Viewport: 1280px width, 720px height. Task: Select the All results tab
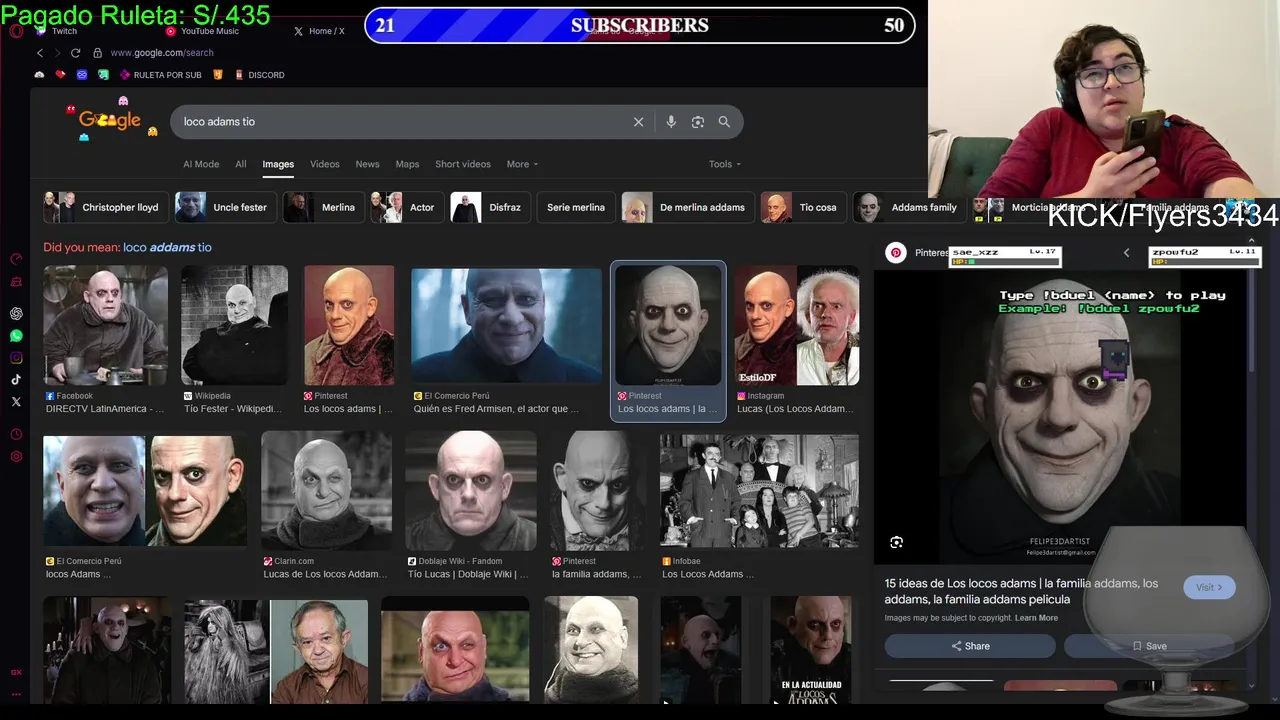click(x=241, y=164)
